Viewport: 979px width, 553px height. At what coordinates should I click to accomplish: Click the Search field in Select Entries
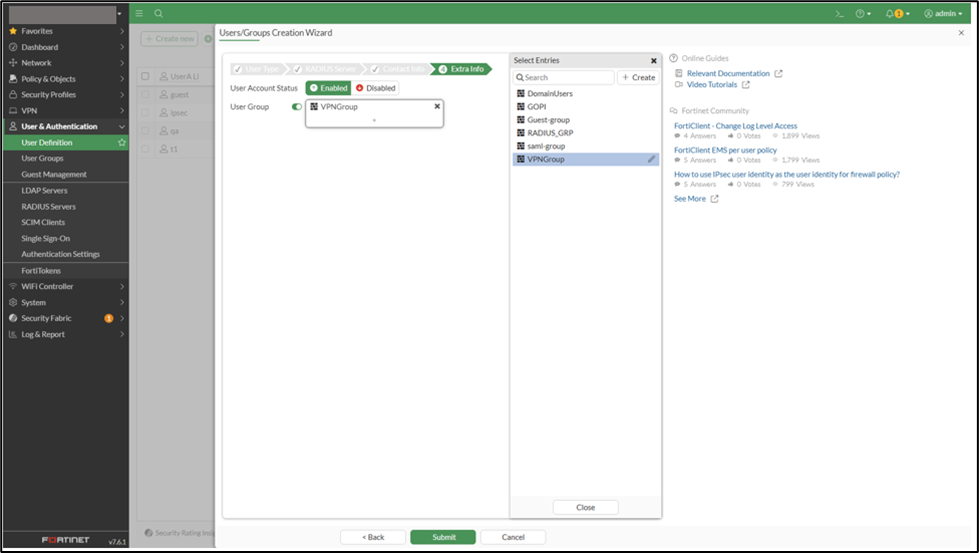(x=566, y=77)
